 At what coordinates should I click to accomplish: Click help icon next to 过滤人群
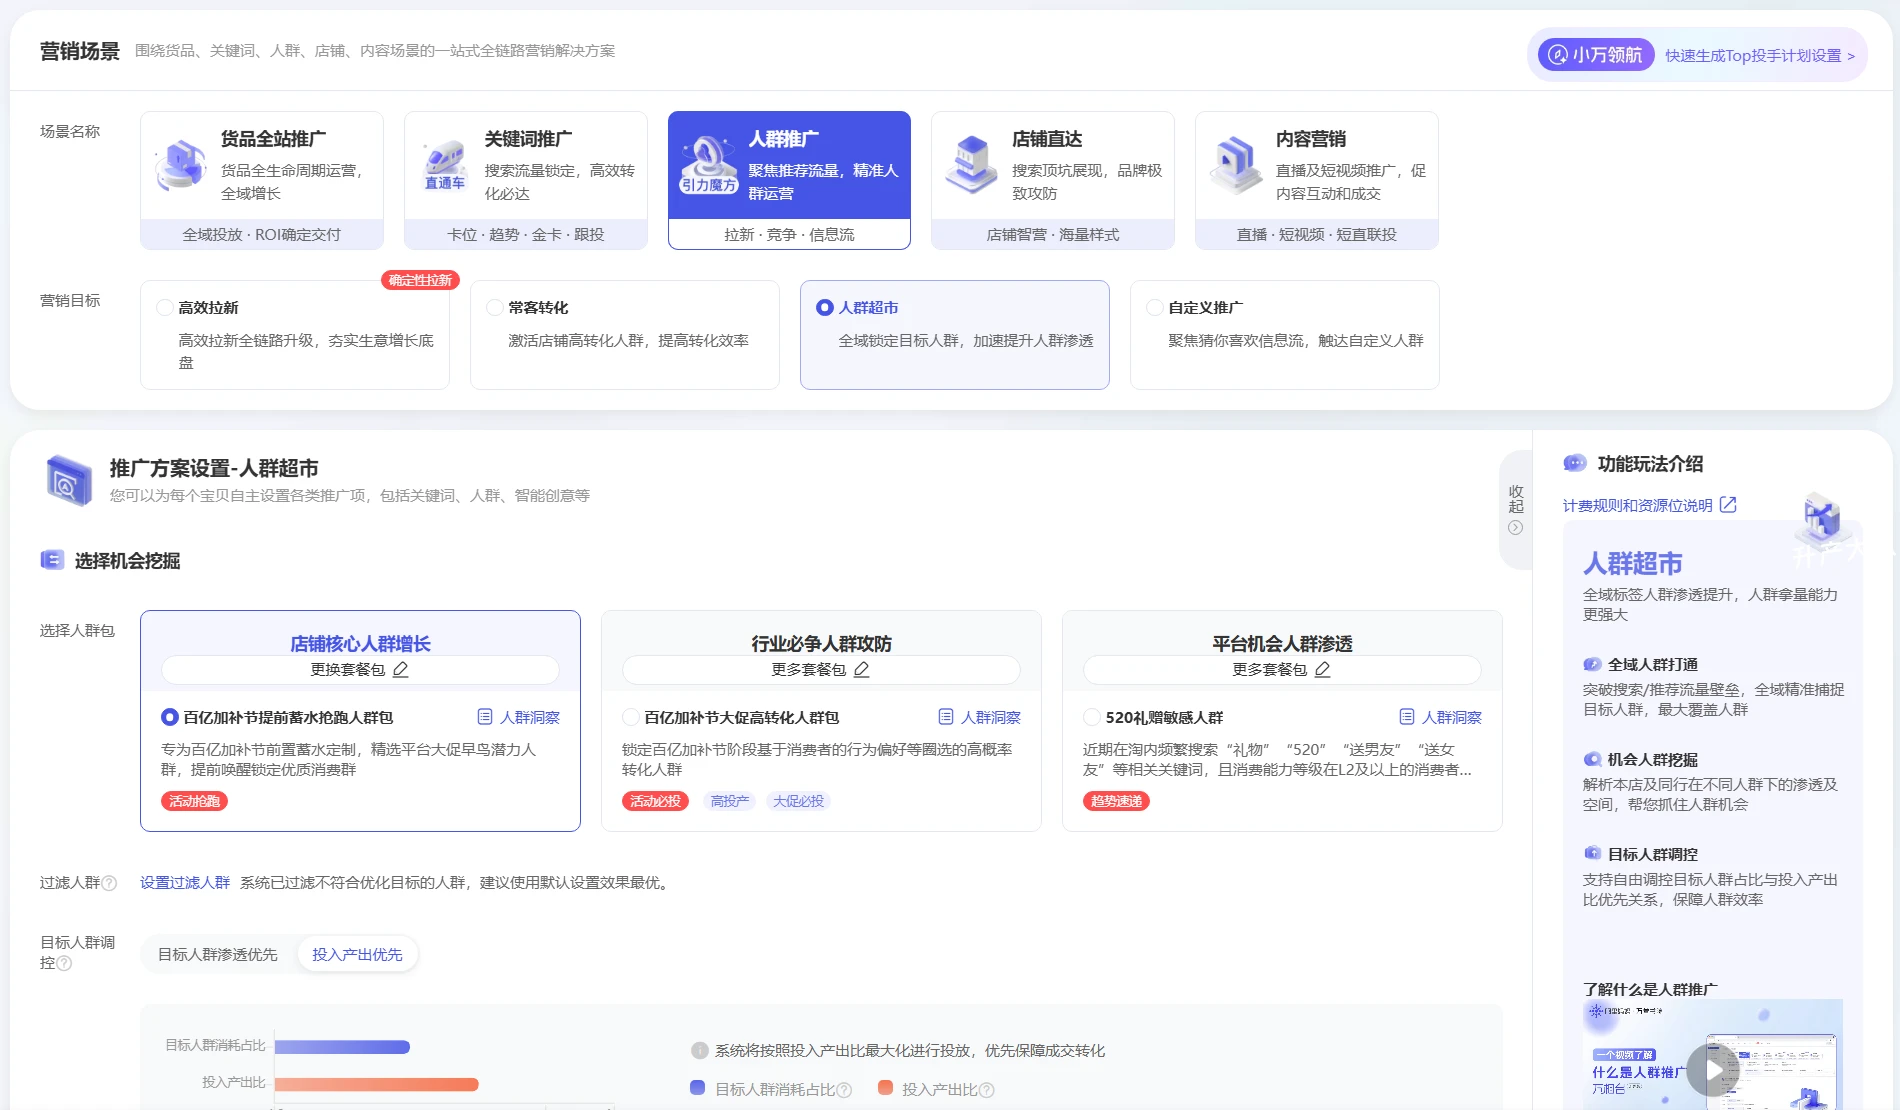coord(110,883)
